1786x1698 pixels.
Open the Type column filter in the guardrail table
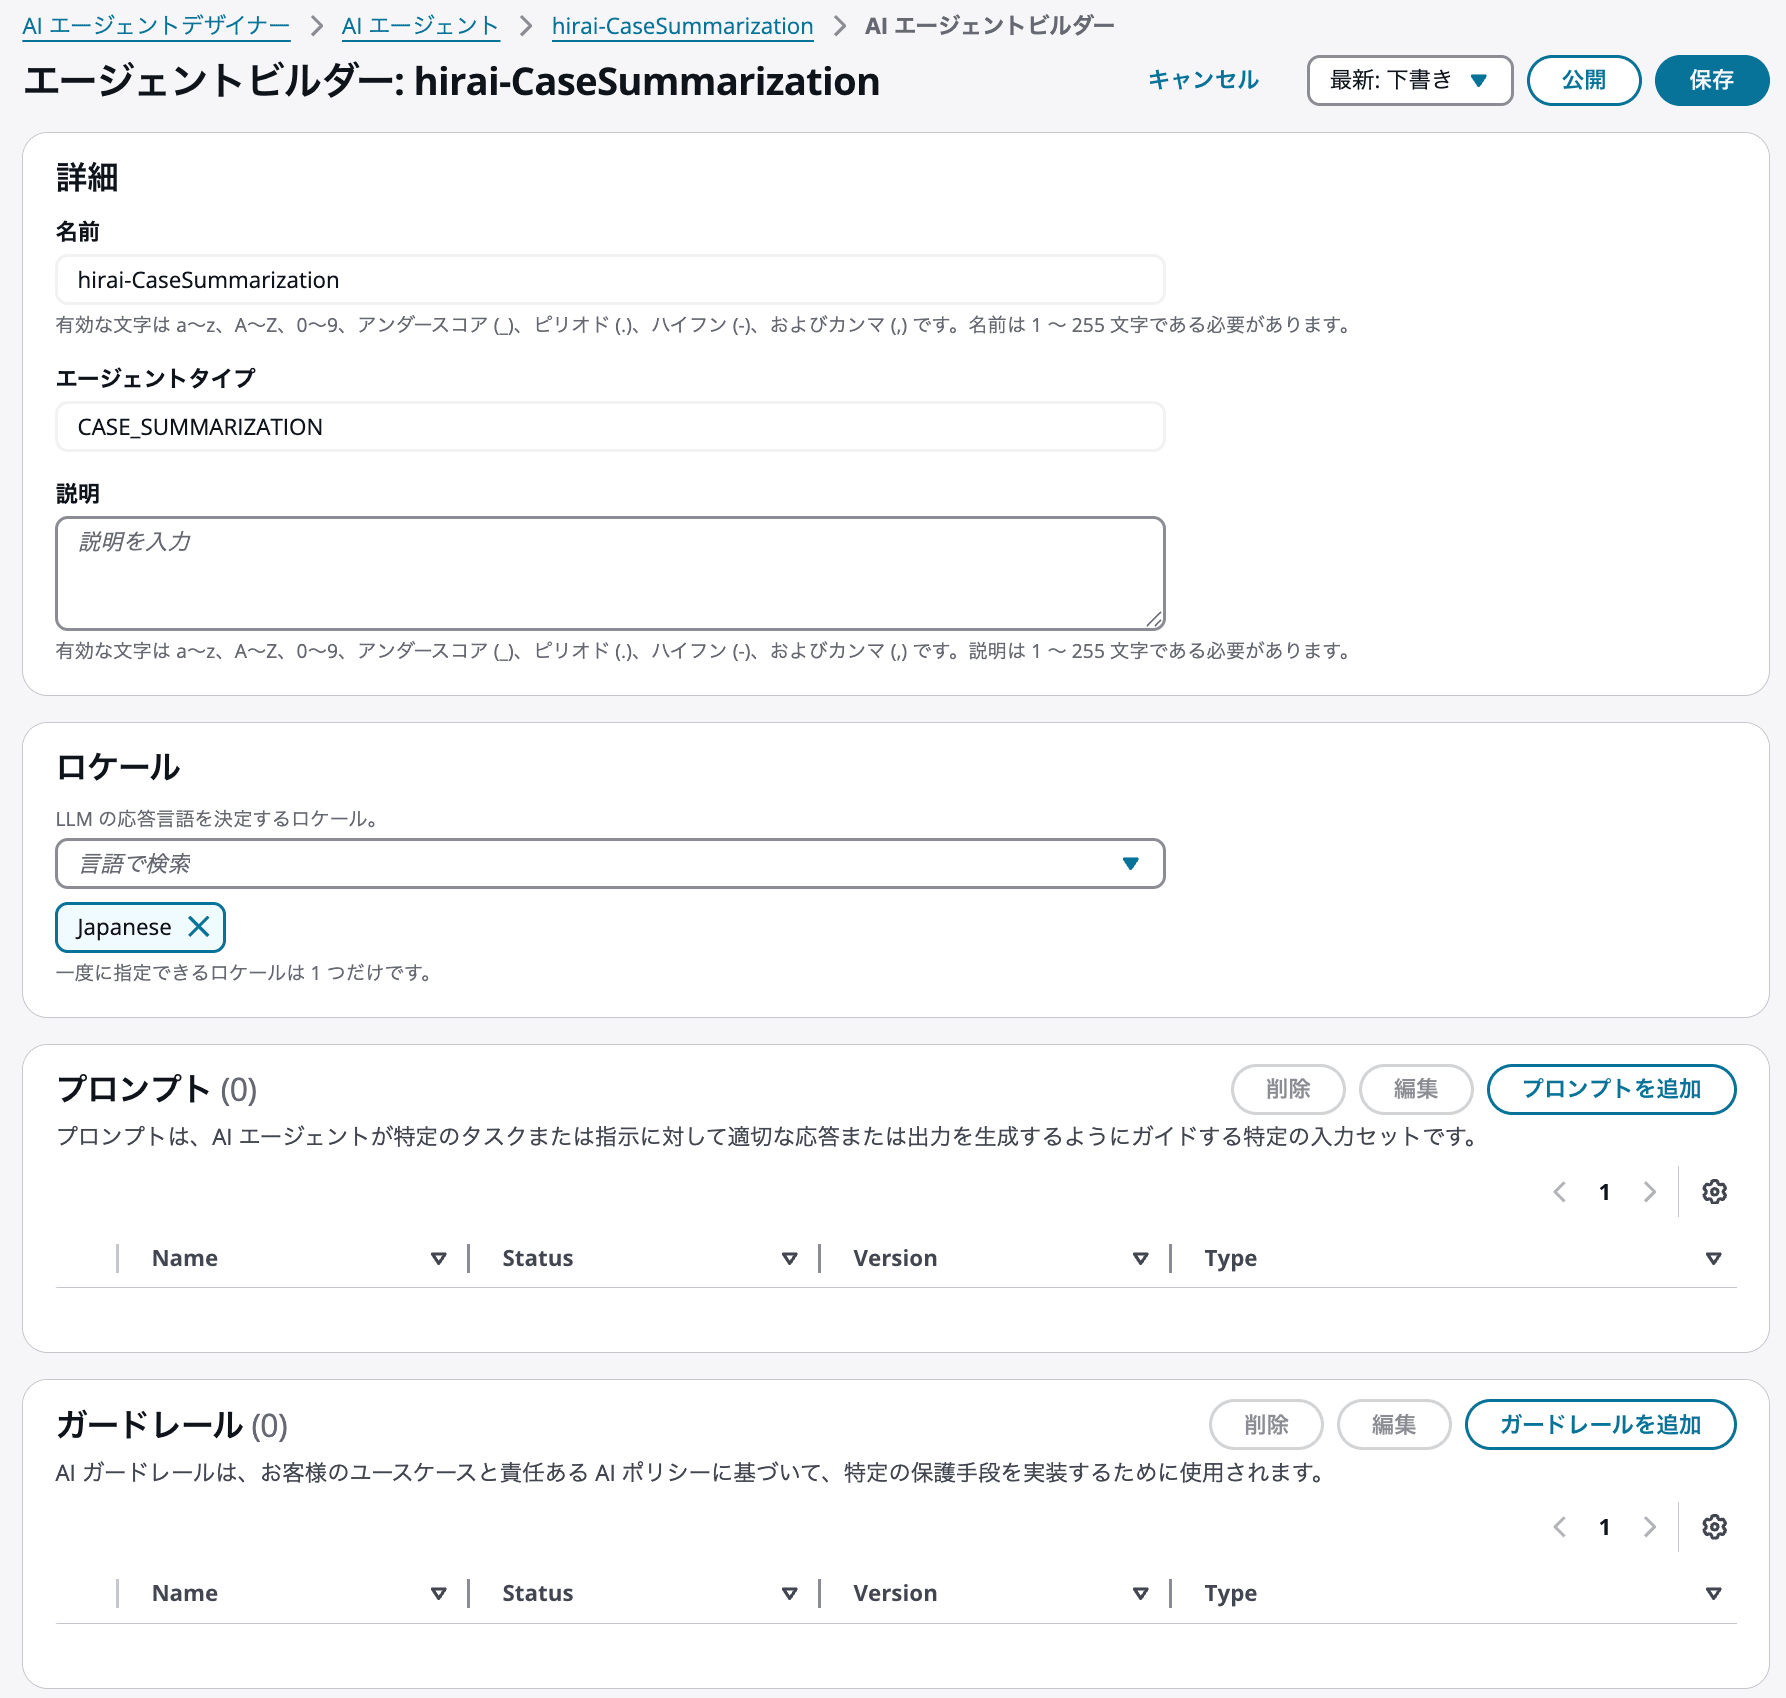coord(1714,1593)
